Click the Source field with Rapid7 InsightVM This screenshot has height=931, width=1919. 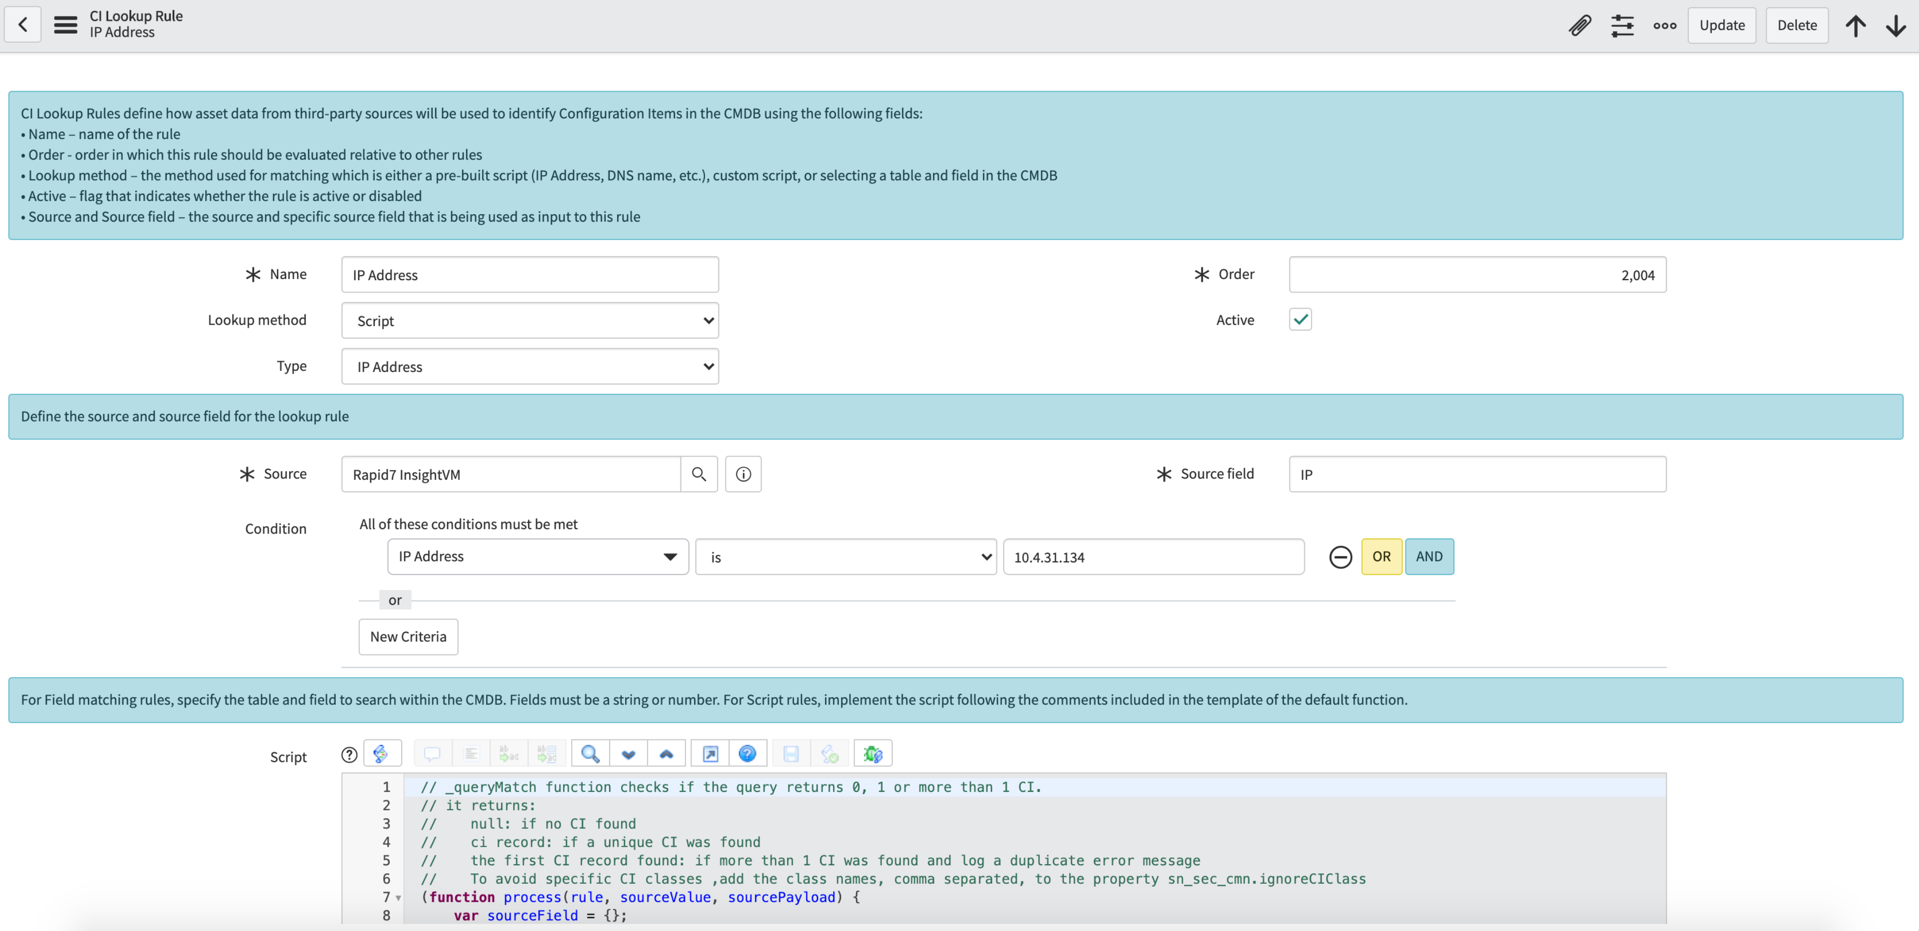[x=511, y=474]
